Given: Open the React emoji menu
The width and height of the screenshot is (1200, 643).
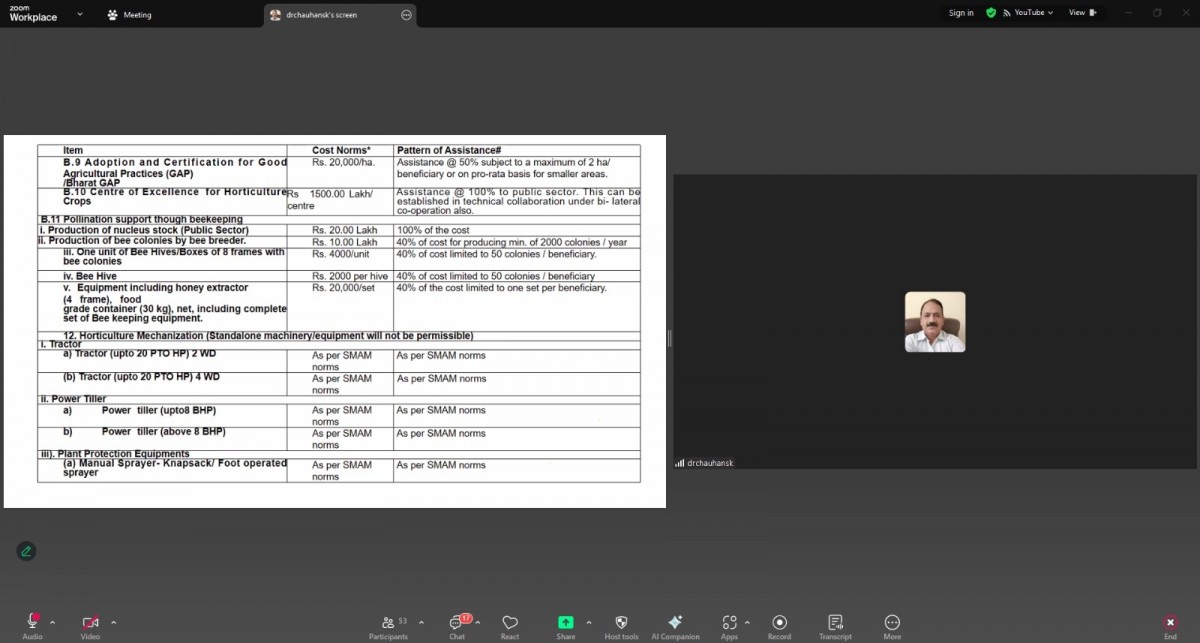Looking at the screenshot, I should [x=510, y=623].
